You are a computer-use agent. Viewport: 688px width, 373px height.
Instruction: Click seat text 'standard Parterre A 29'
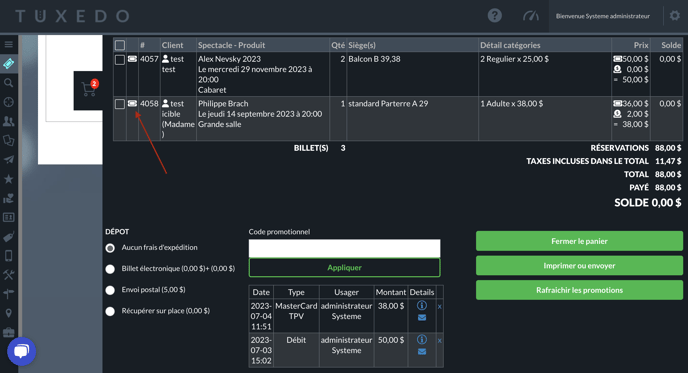(388, 104)
